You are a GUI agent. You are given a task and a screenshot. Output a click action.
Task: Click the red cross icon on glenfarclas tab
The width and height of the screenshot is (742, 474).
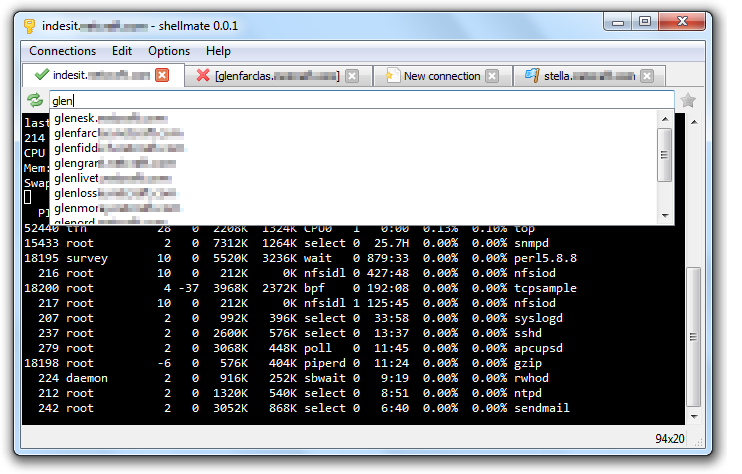point(203,75)
